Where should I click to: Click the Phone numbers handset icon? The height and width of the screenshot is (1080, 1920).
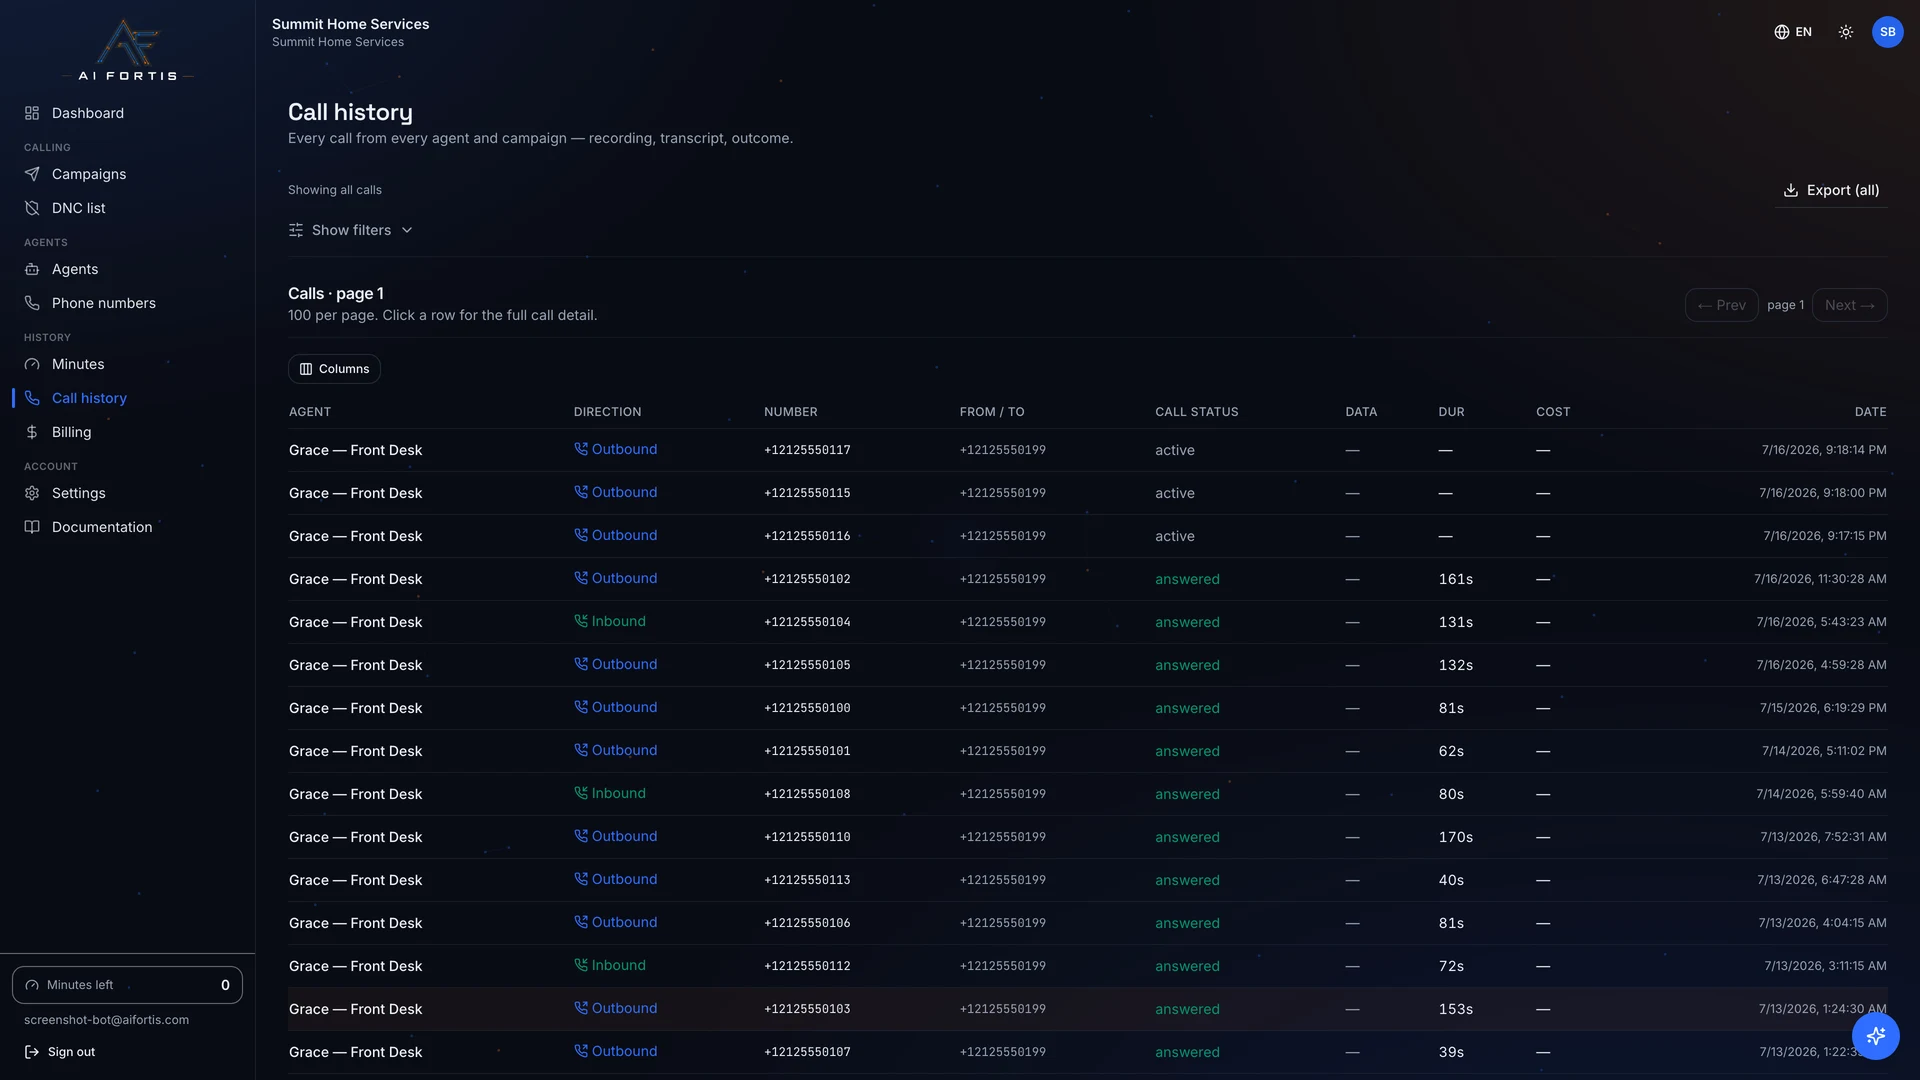(x=32, y=303)
